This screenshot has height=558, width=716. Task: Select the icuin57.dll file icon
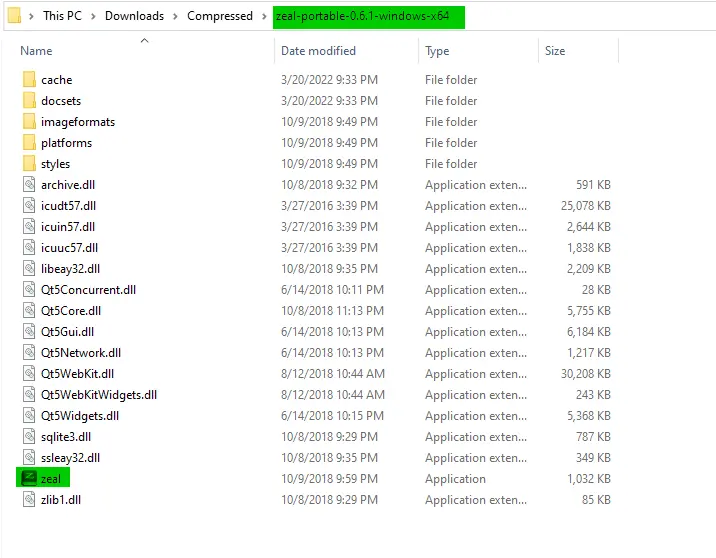tap(29, 226)
